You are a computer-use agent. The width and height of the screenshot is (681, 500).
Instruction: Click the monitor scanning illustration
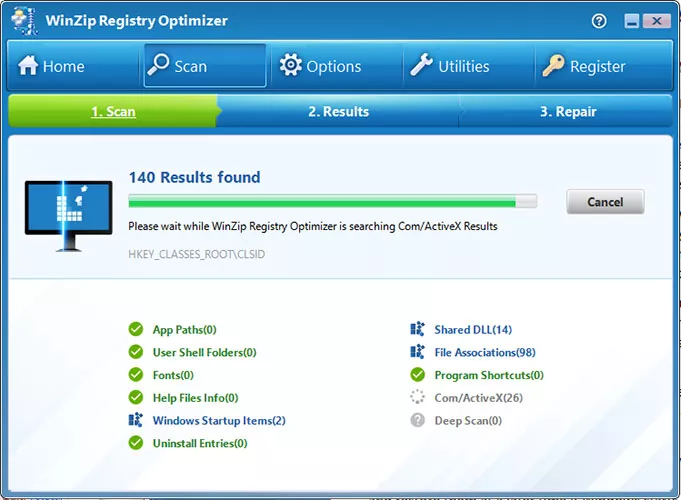tap(69, 216)
